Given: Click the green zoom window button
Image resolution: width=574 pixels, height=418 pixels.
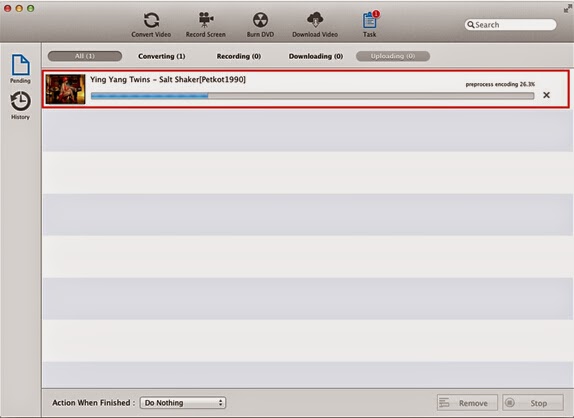Looking at the screenshot, I should pos(31,8).
